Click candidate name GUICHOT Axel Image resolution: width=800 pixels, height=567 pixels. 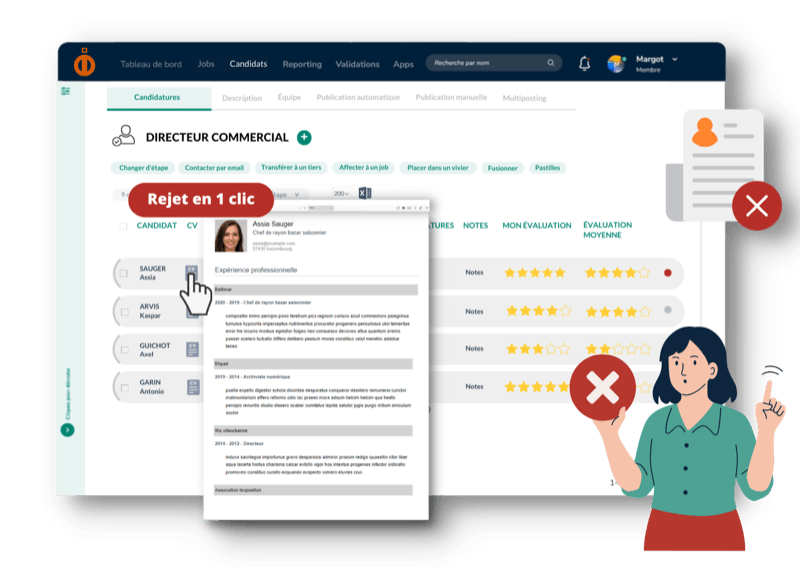(155, 350)
